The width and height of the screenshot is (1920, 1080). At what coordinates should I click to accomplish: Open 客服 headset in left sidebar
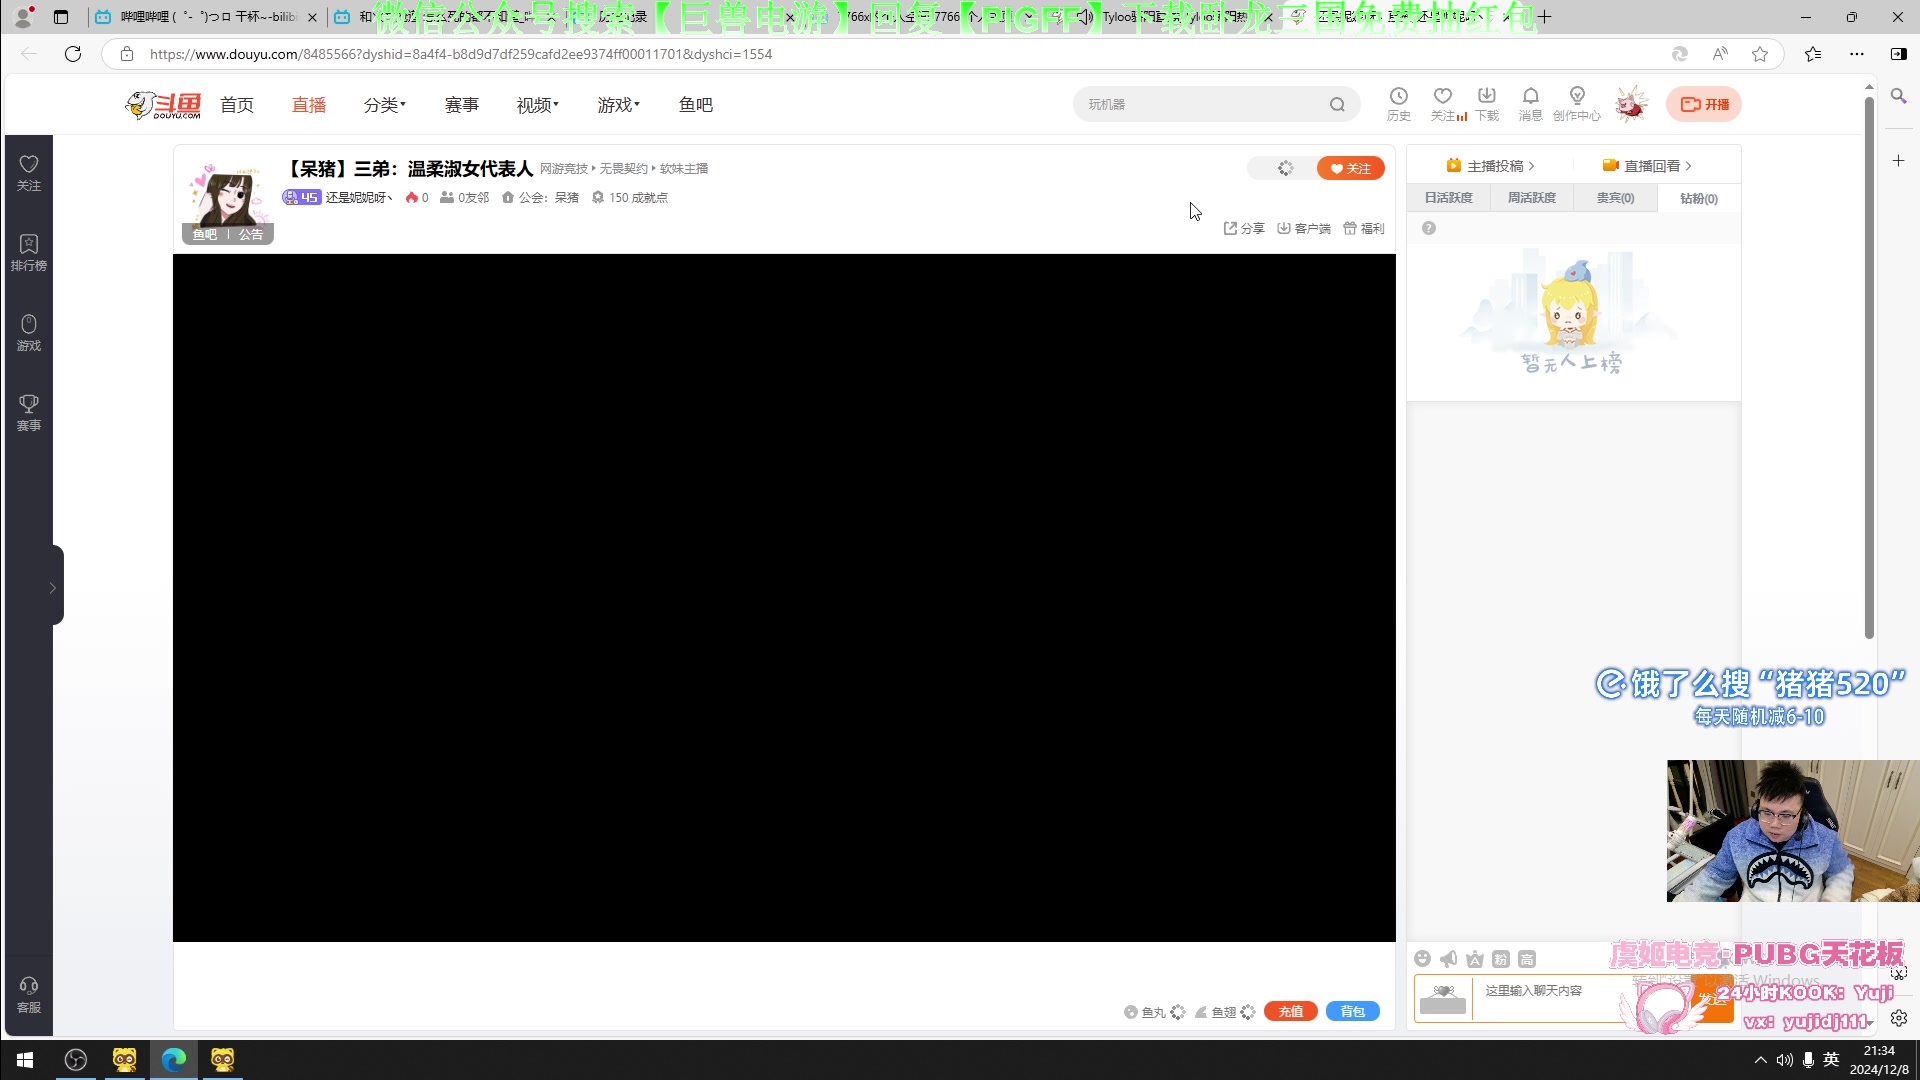(29, 995)
